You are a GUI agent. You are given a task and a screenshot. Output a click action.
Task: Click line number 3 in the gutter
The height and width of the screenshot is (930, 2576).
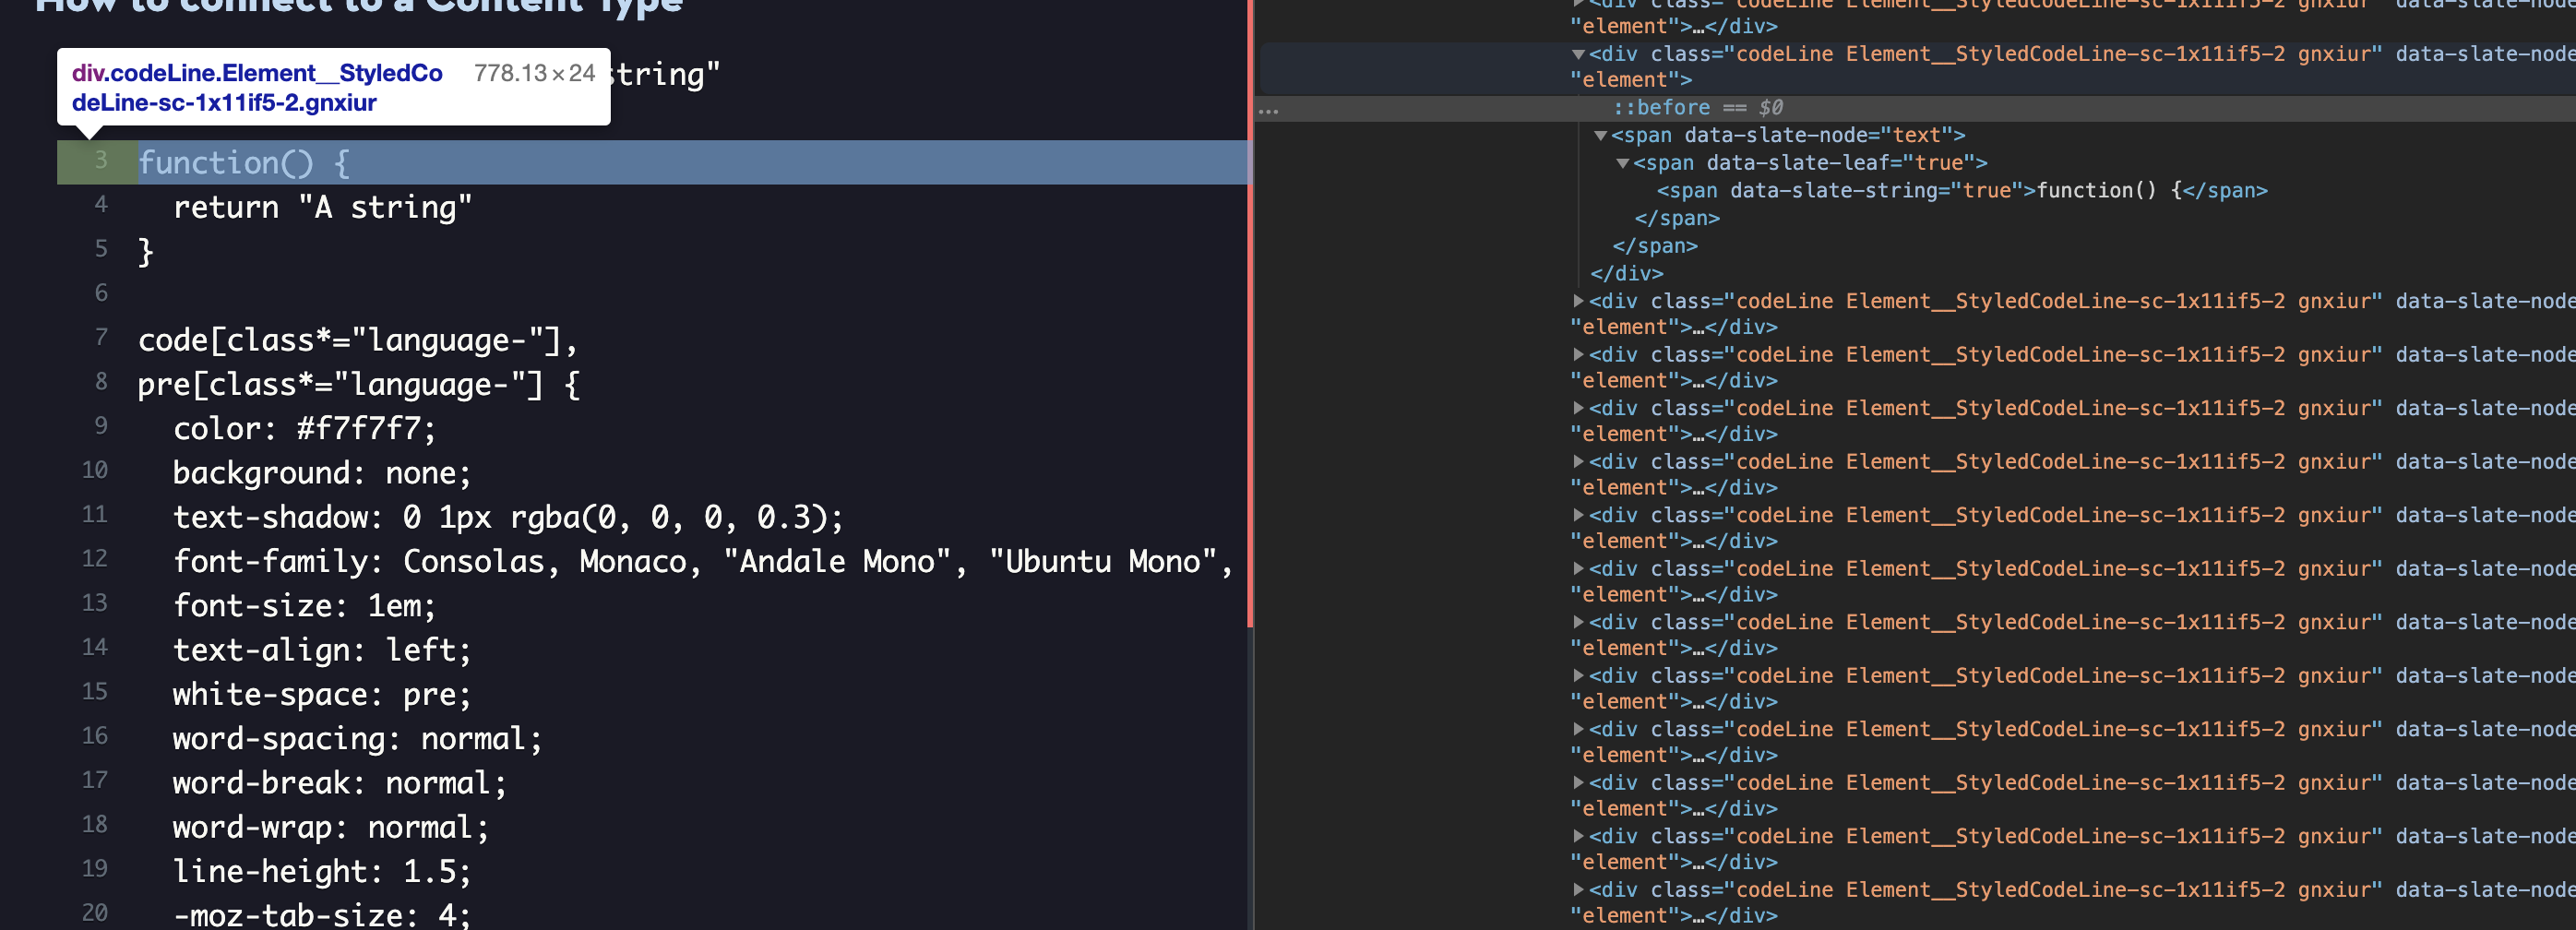pos(101,160)
